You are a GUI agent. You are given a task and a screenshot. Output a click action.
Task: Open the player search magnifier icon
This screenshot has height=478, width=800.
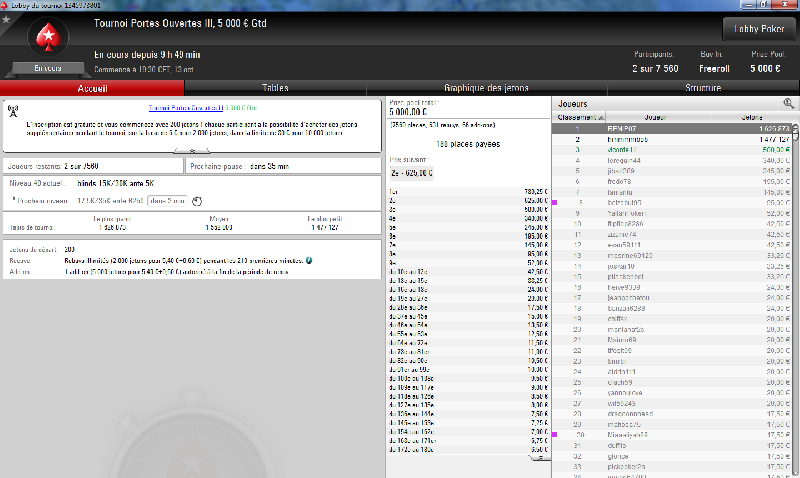point(788,104)
